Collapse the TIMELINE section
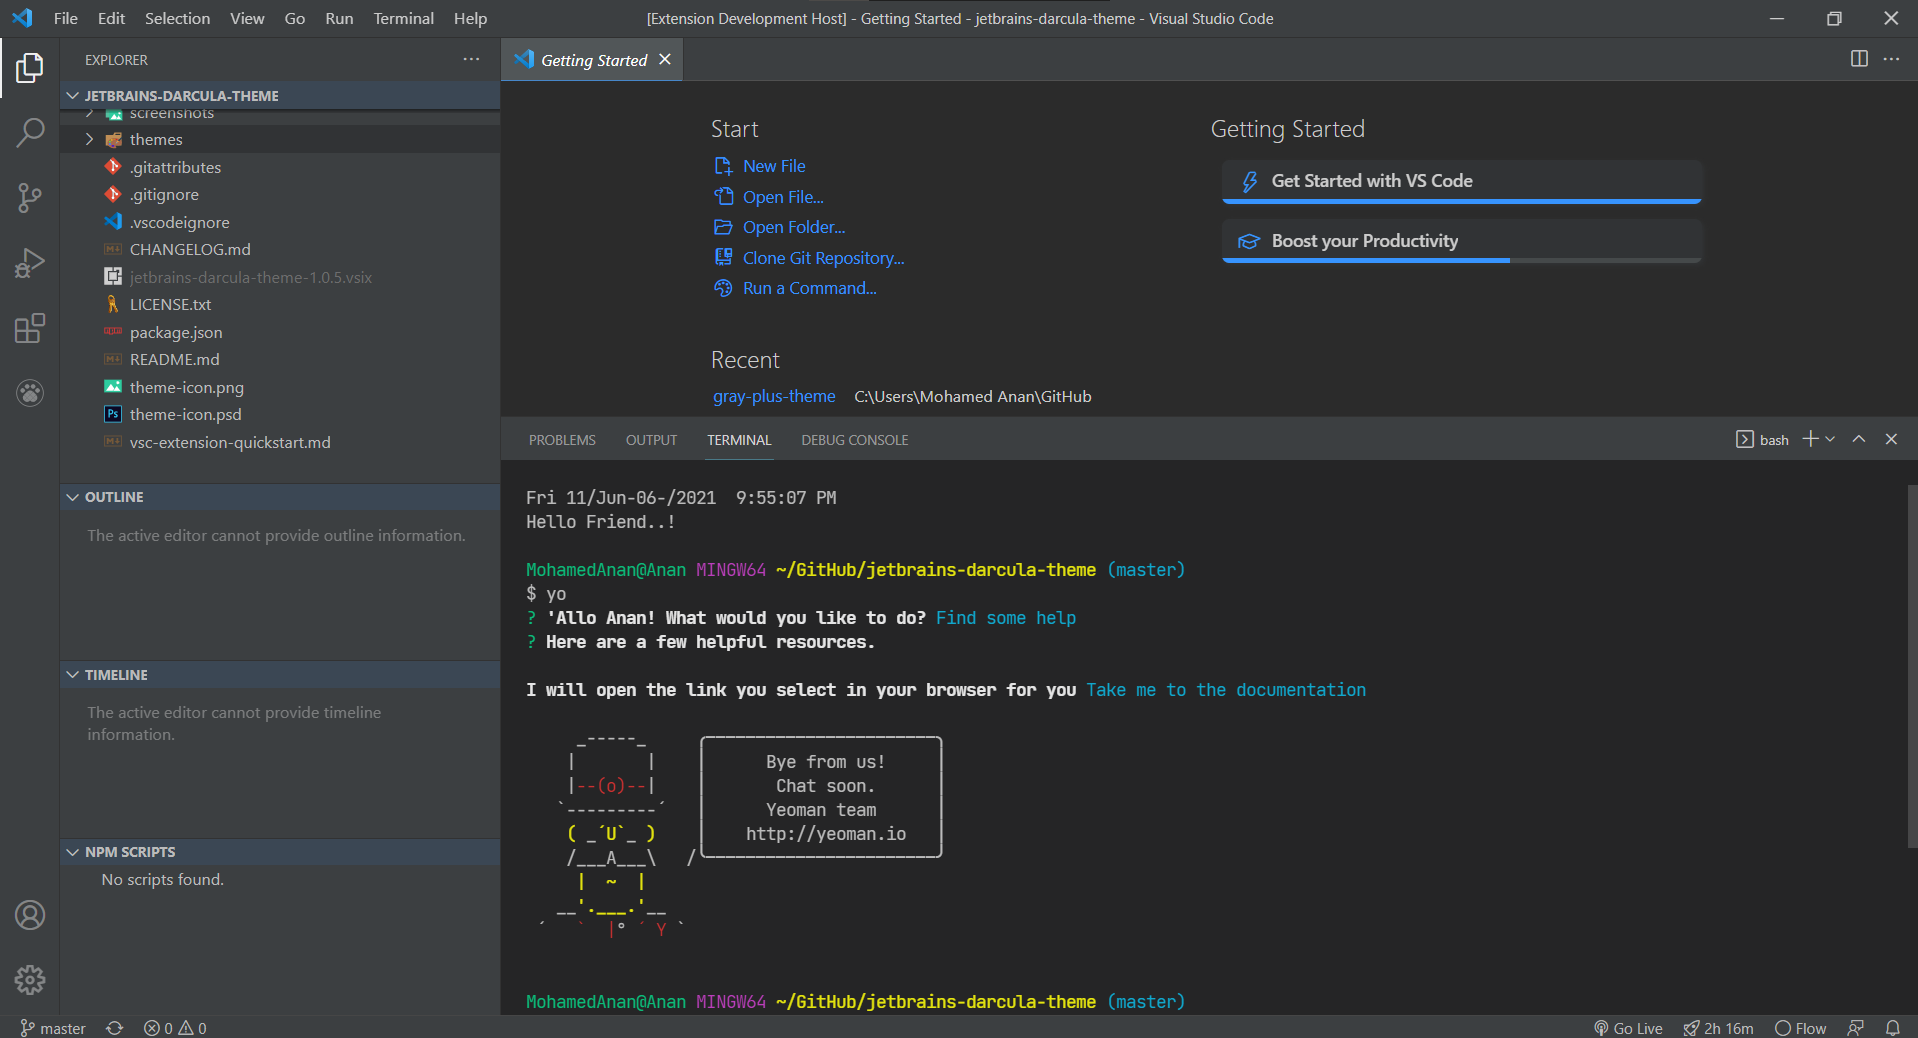The image size is (1918, 1038). [280, 675]
